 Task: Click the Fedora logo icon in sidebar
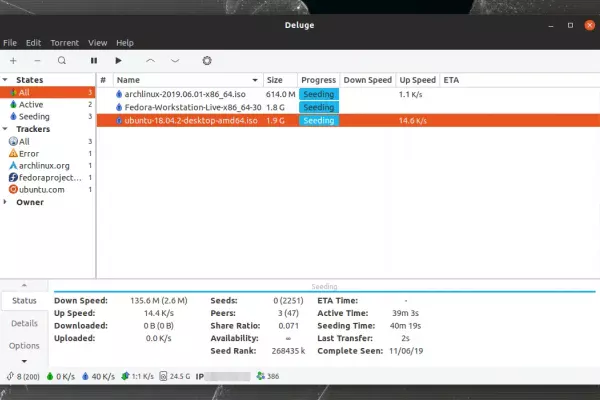[13, 177]
